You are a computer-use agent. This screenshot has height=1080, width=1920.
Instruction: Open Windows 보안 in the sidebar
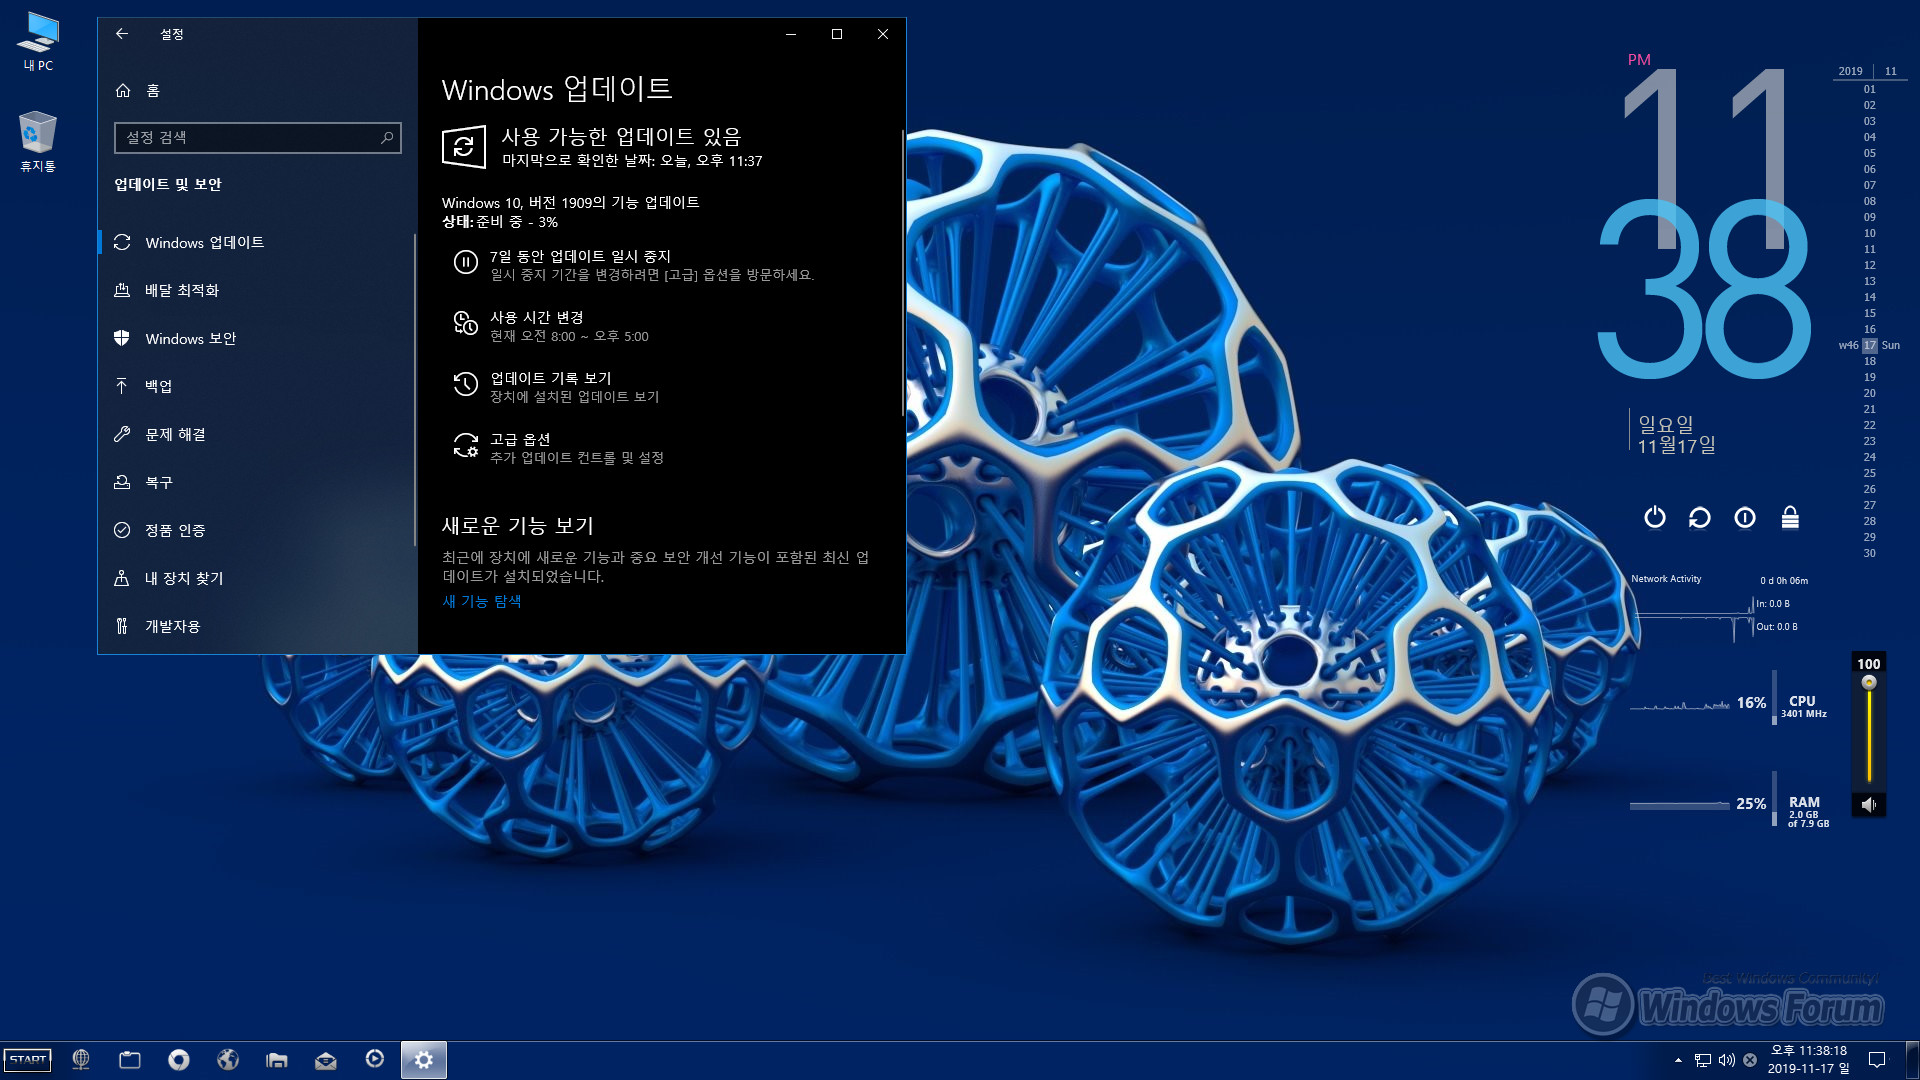tap(257, 339)
